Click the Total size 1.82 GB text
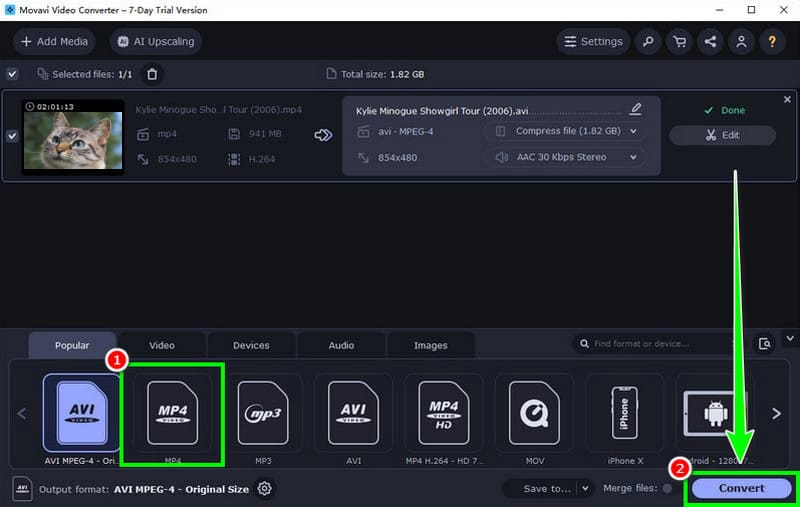This screenshot has height=507, width=800. pyautogui.click(x=382, y=74)
